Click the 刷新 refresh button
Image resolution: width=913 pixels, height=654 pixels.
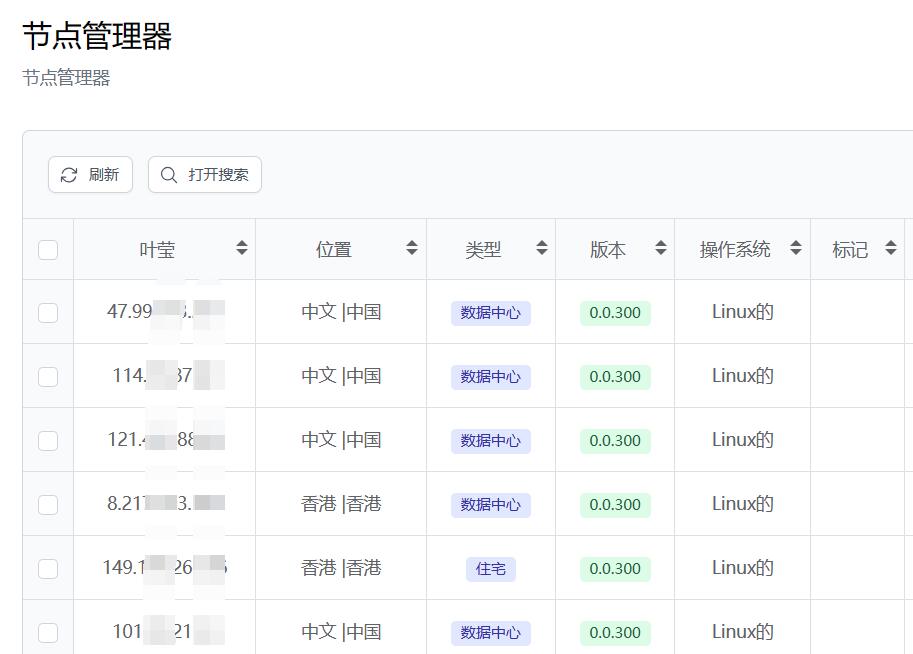click(90, 175)
